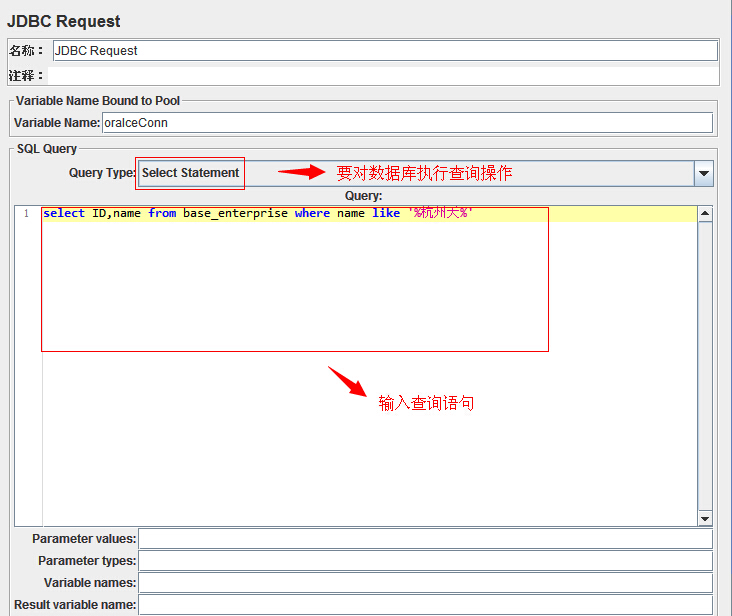
Task: Click the select keyword in SQL query
Action: 64,214
